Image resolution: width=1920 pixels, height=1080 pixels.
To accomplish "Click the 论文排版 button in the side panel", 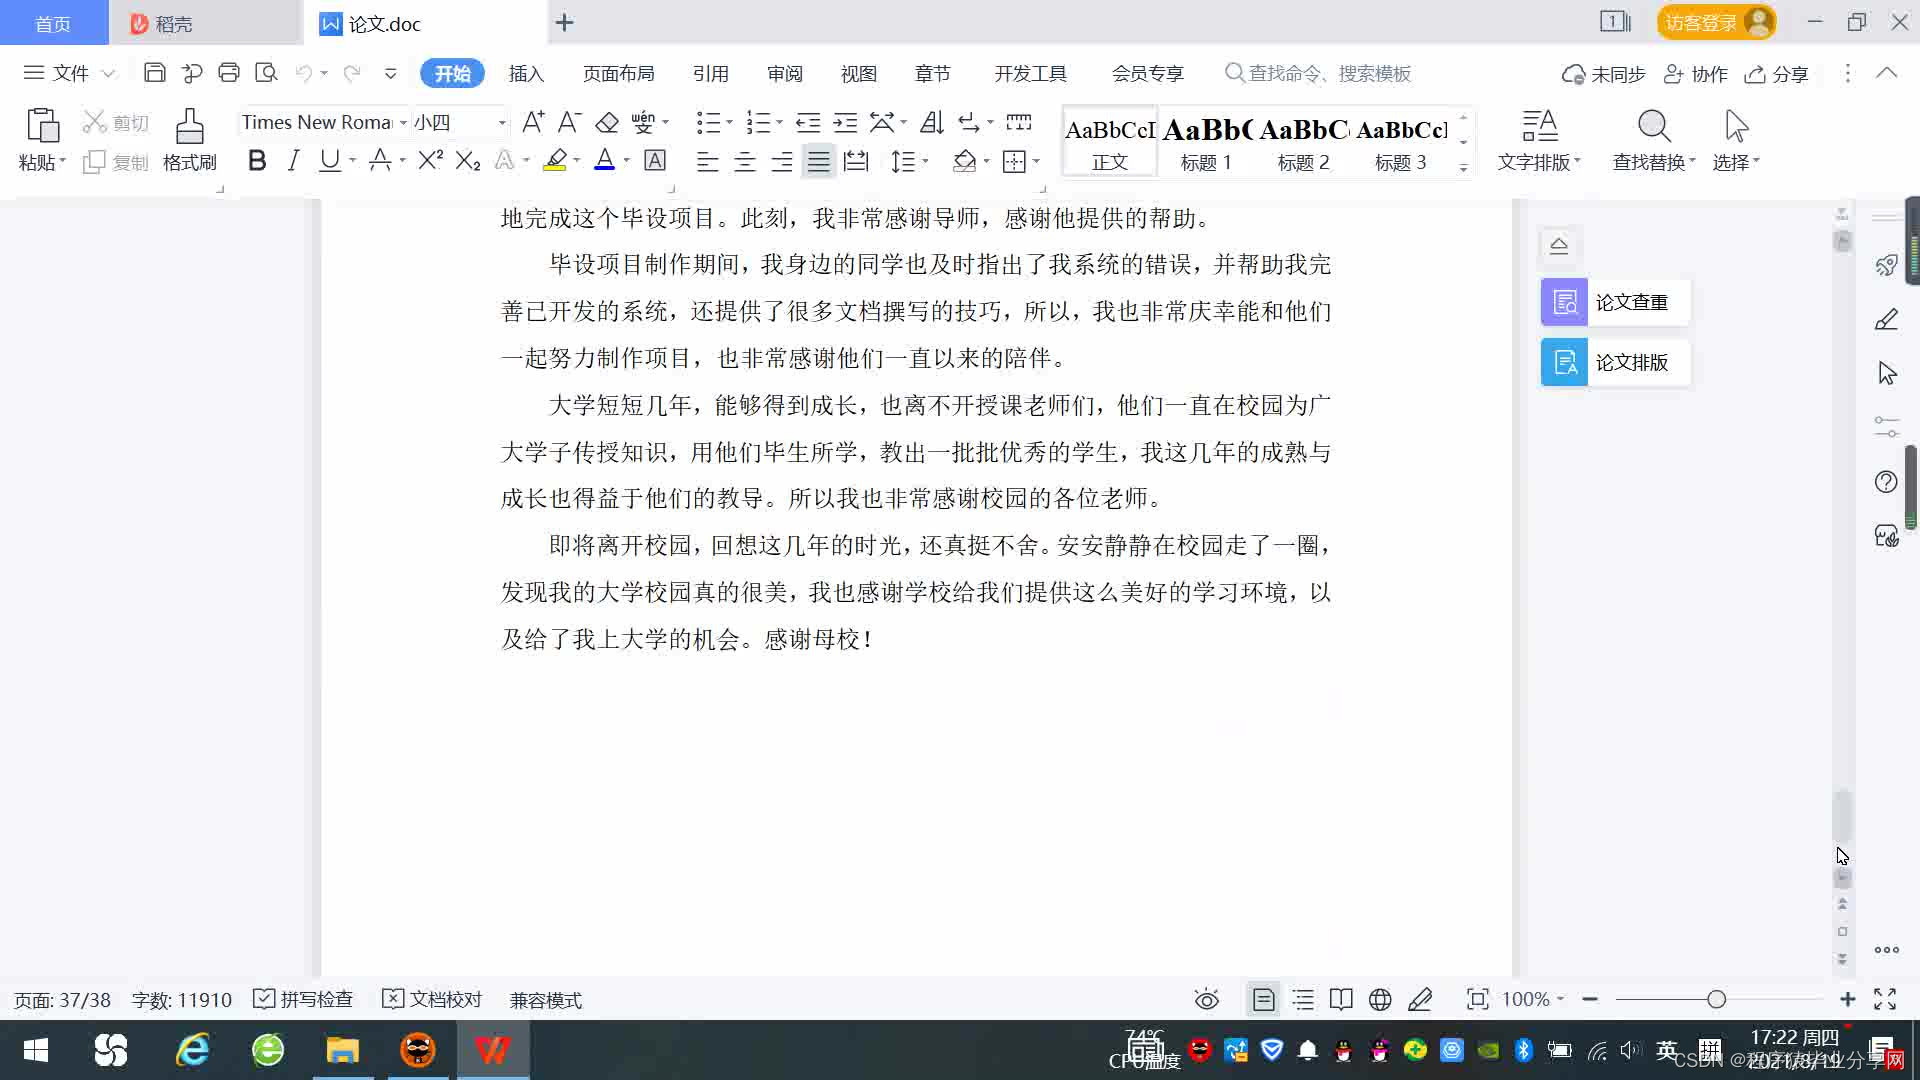I will pyautogui.click(x=1614, y=362).
